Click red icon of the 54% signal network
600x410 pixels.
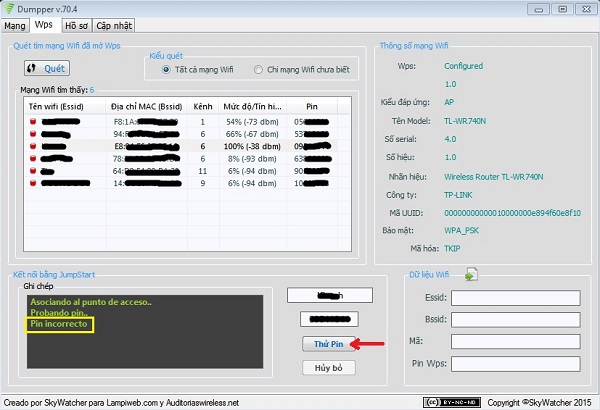pyautogui.click(x=34, y=120)
